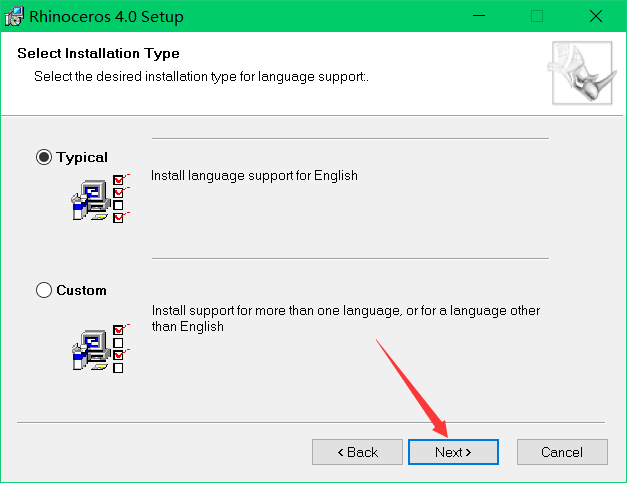Select the Typical radio button
Image resolution: width=627 pixels, height=483 pixels.
pyautogui.click(x=44, y=157)
